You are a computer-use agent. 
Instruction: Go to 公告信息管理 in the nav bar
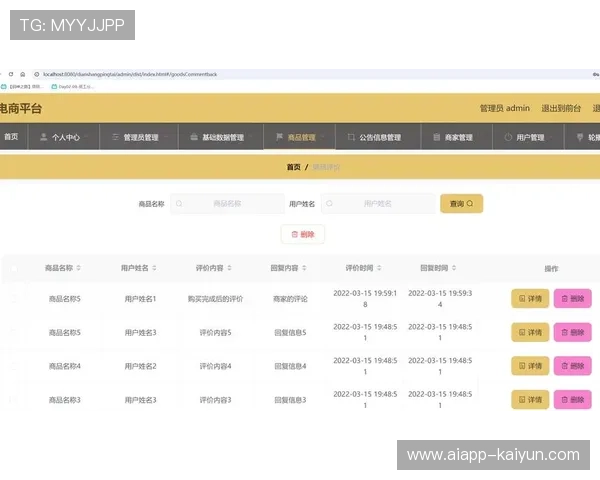point(378,137)
